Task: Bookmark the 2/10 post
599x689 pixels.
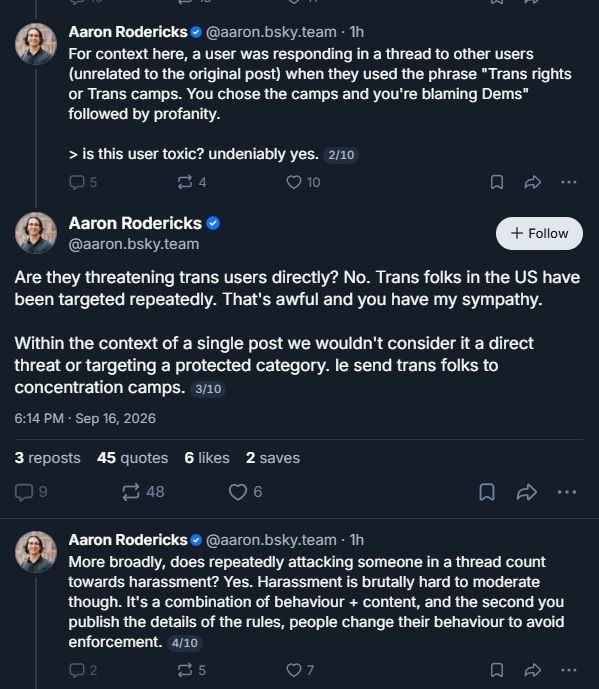Action: 497,182
